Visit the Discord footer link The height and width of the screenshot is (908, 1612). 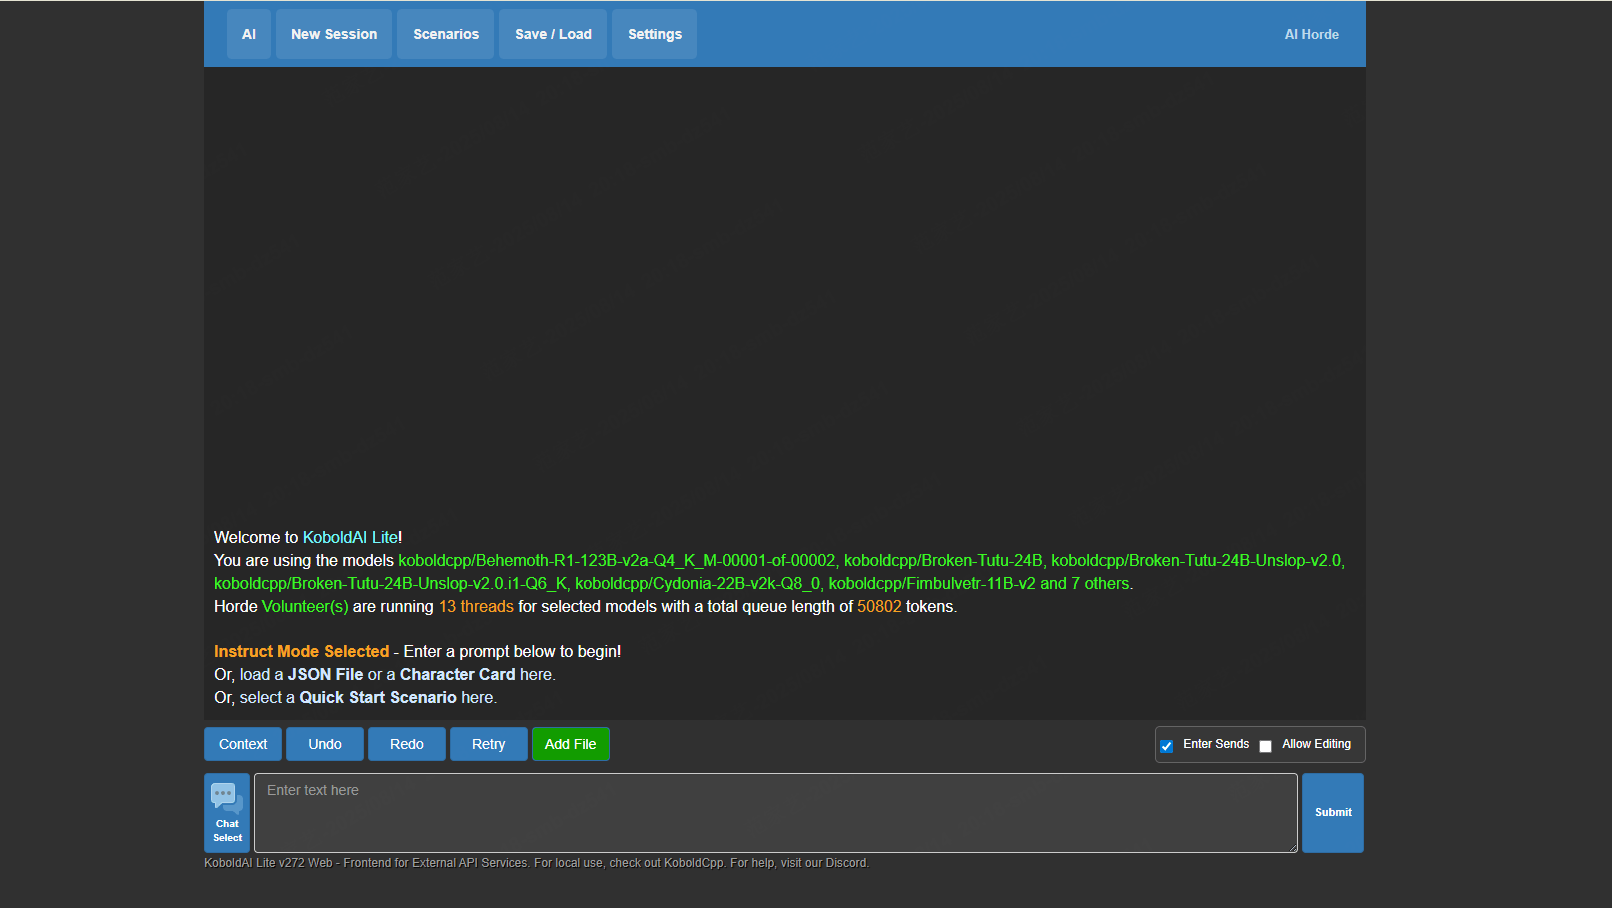846,863
